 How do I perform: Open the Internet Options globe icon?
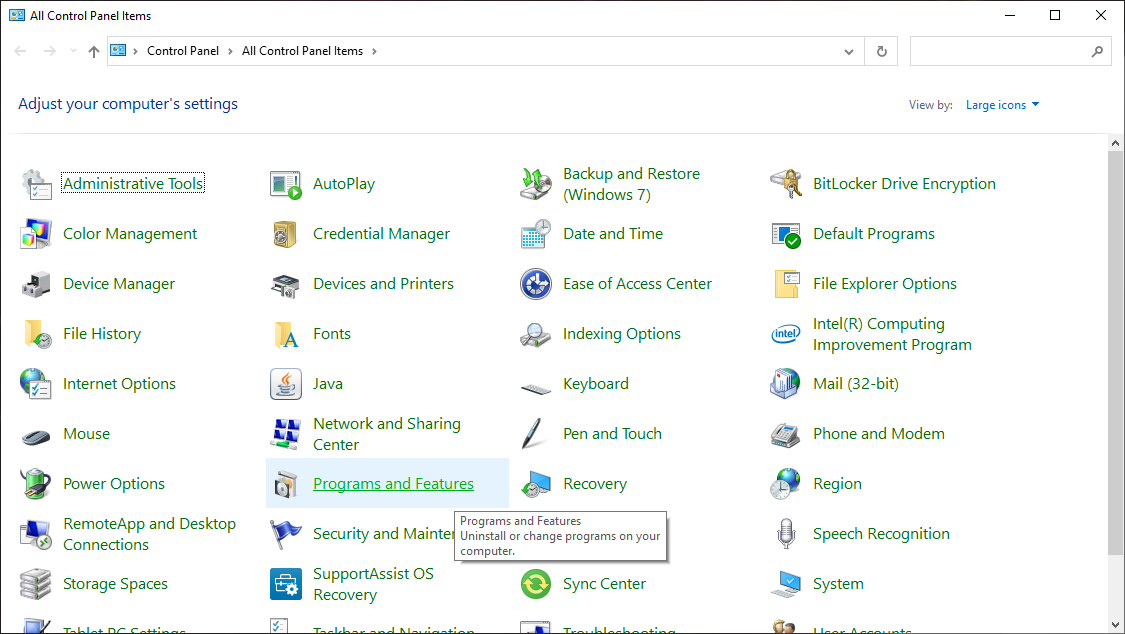[36, 384]
